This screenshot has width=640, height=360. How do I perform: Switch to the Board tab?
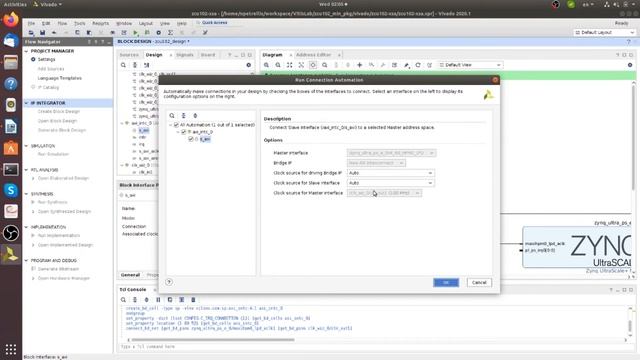pyautogui.click(x=208, y=55)
